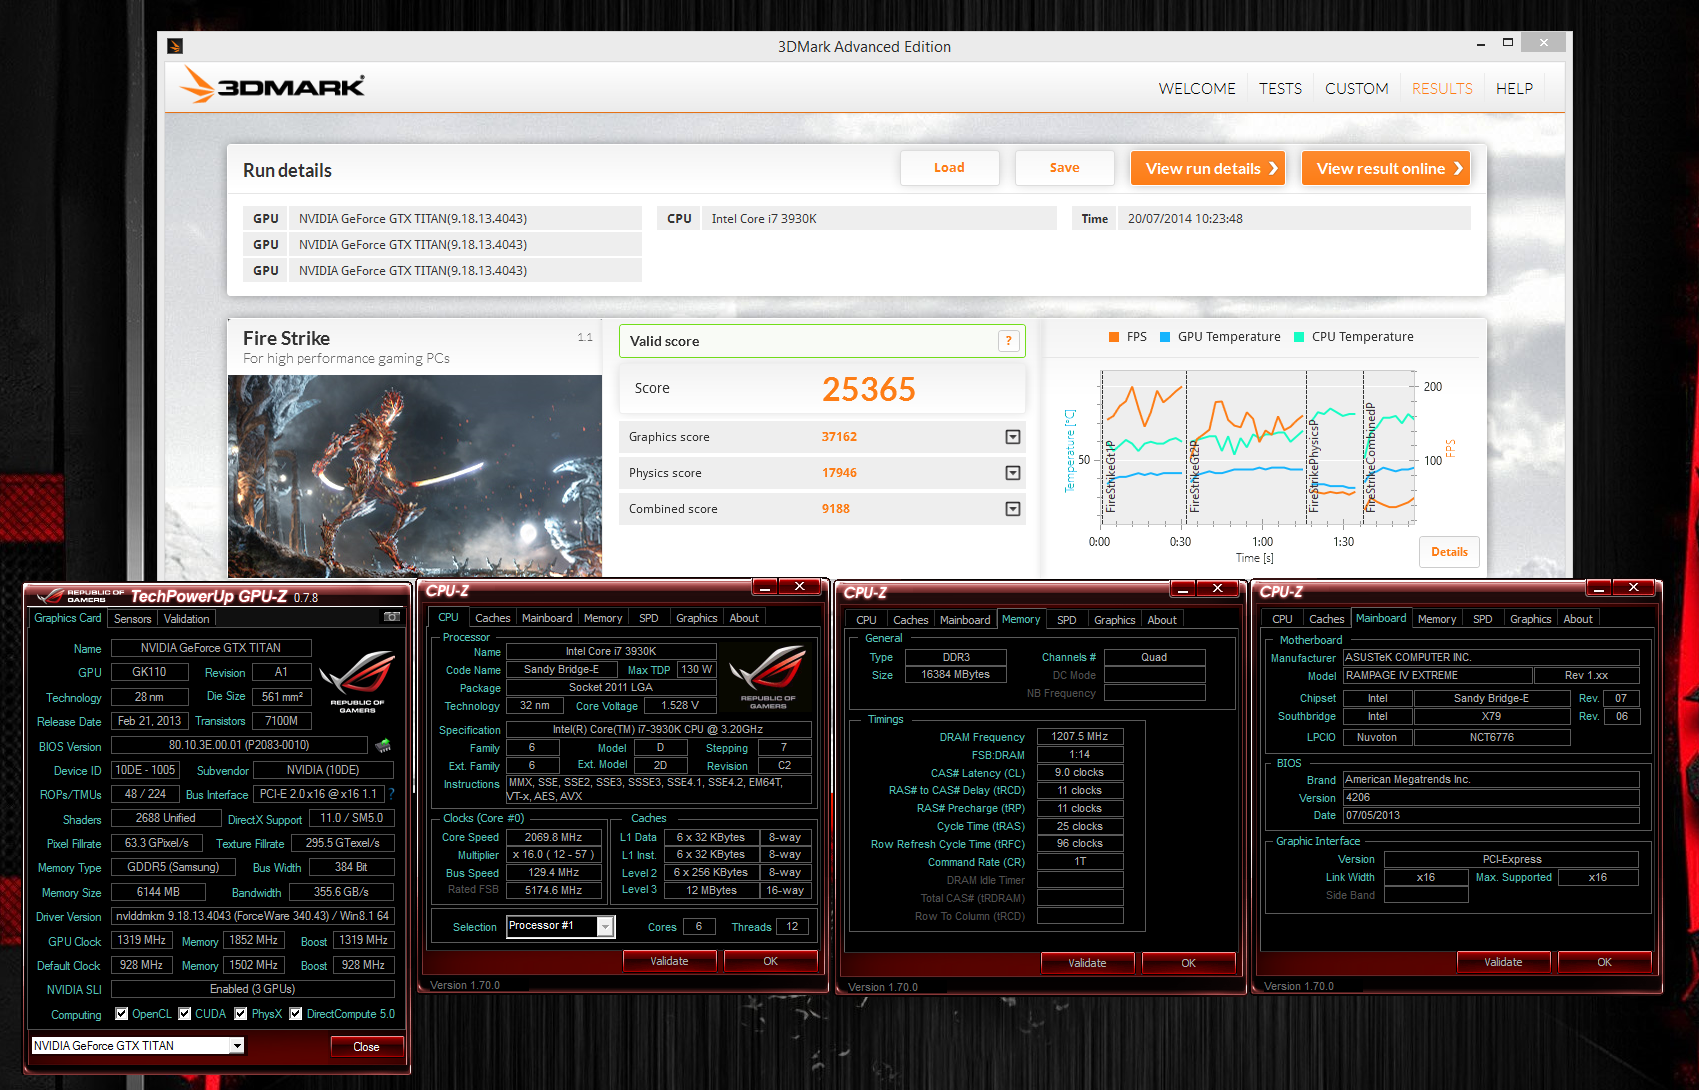Open the GPU selection dropdown in GPU-Z
This screenshot has width=1699, height=1090.
237,1046
